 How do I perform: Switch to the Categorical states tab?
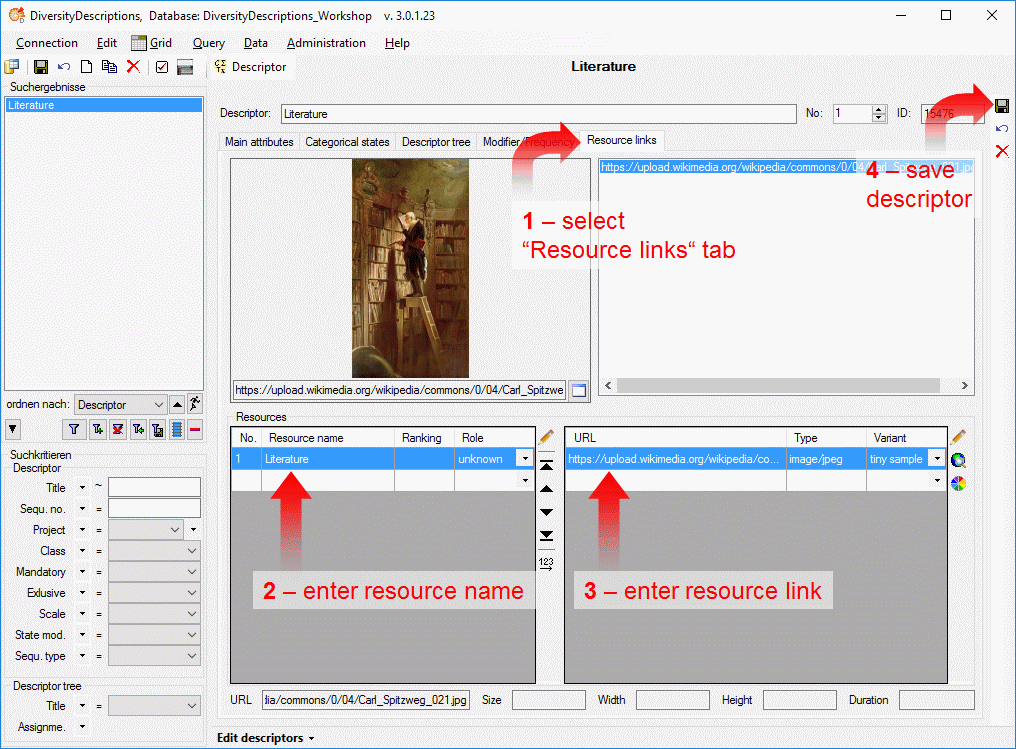coord(347,142)
